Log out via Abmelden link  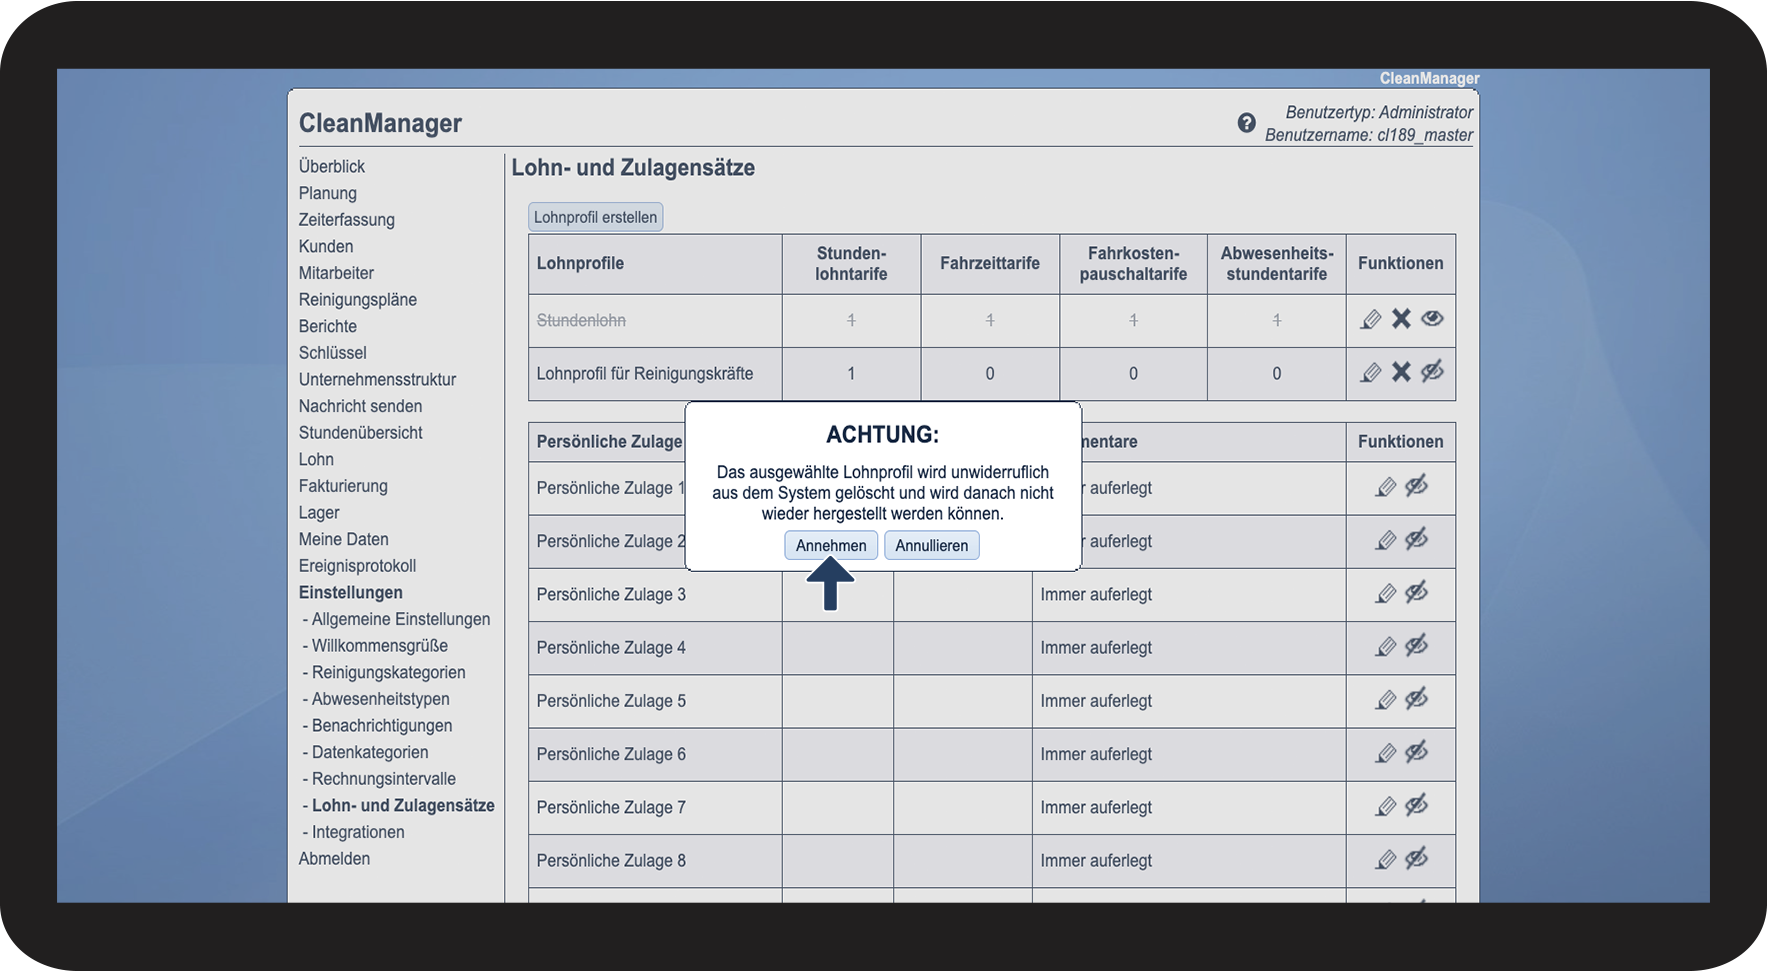334,859
